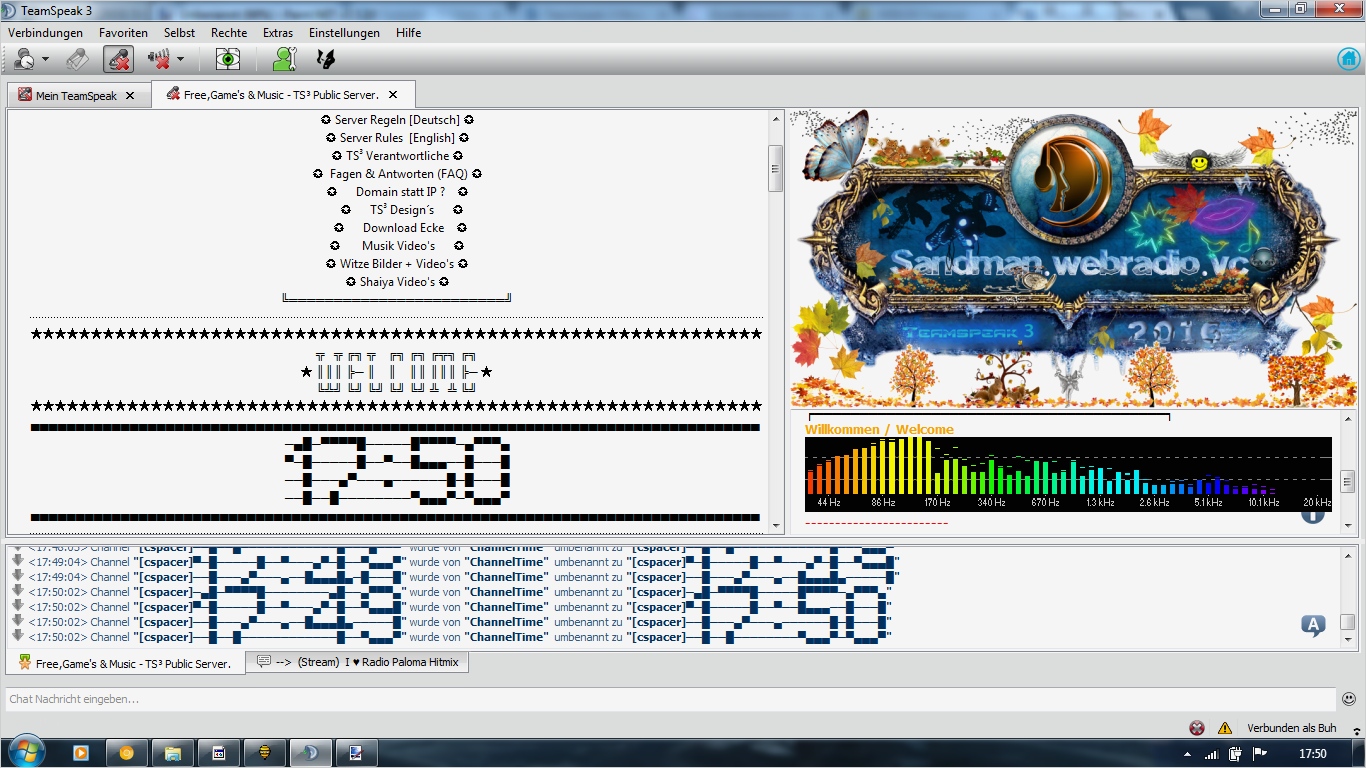Open the Verbindungen menu
This screenshot has height=768, width=1366.
(x=45, y=33)
